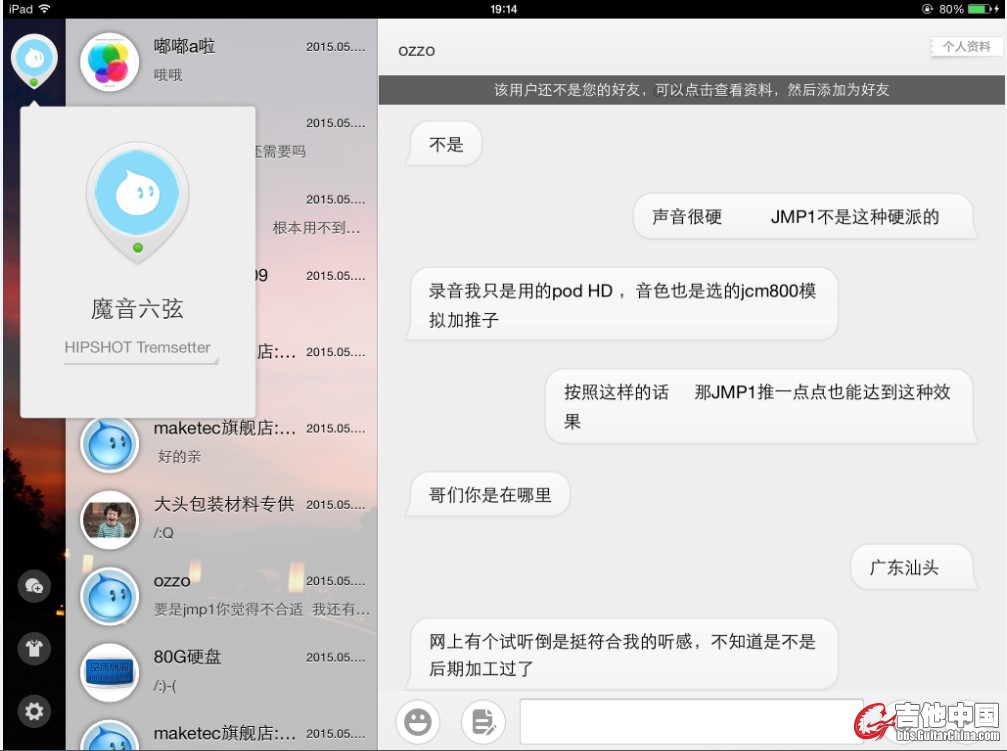Open the new chat bubble icon in sidebar
This screenshot has width=1007, height=751.
[x=34, y=586]
